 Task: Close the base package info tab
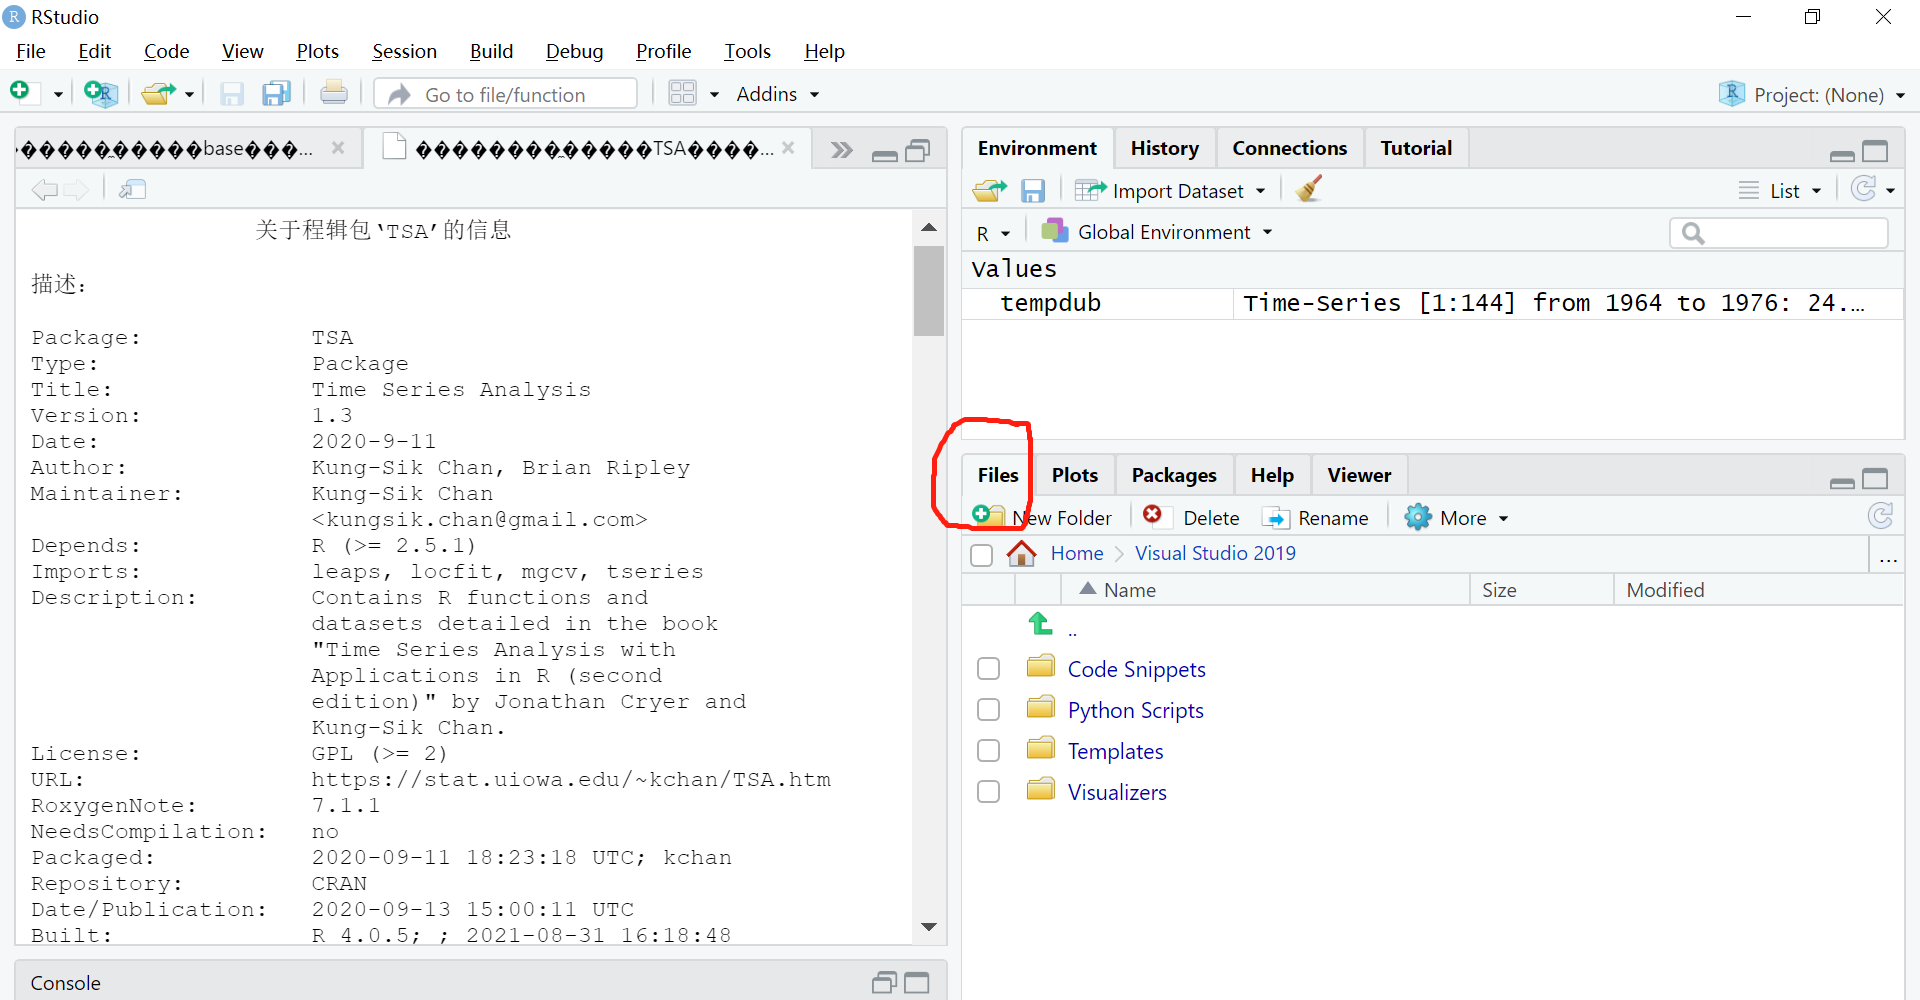tap(338, 148)
